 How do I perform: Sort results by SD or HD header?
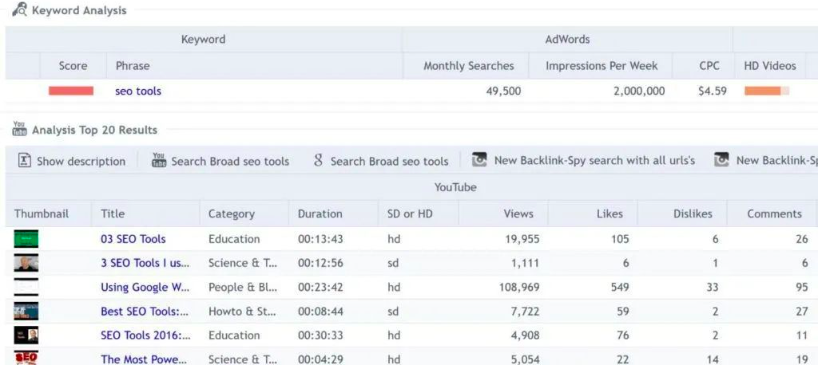409,214
